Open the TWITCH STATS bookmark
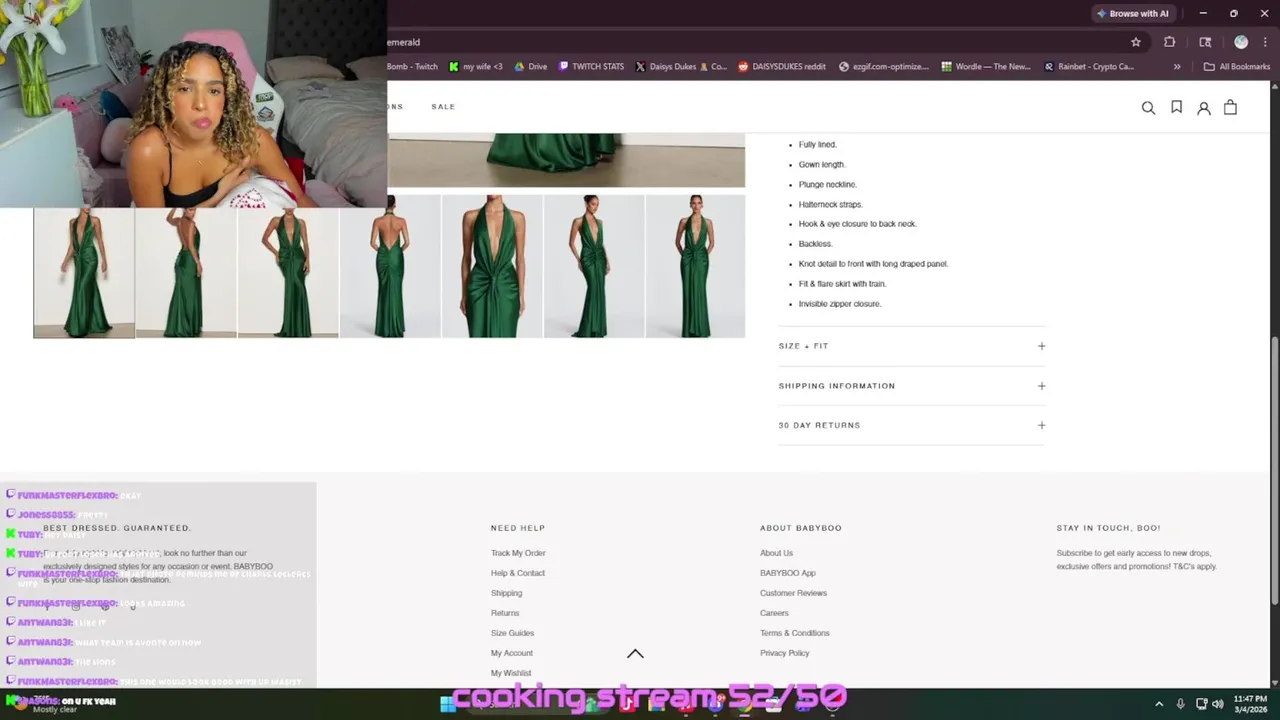 coord(591,67)
